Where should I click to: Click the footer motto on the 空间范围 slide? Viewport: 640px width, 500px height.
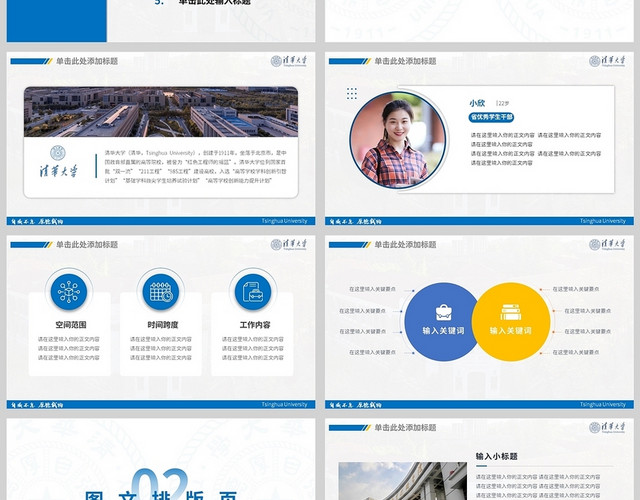[x=37, y=405]
